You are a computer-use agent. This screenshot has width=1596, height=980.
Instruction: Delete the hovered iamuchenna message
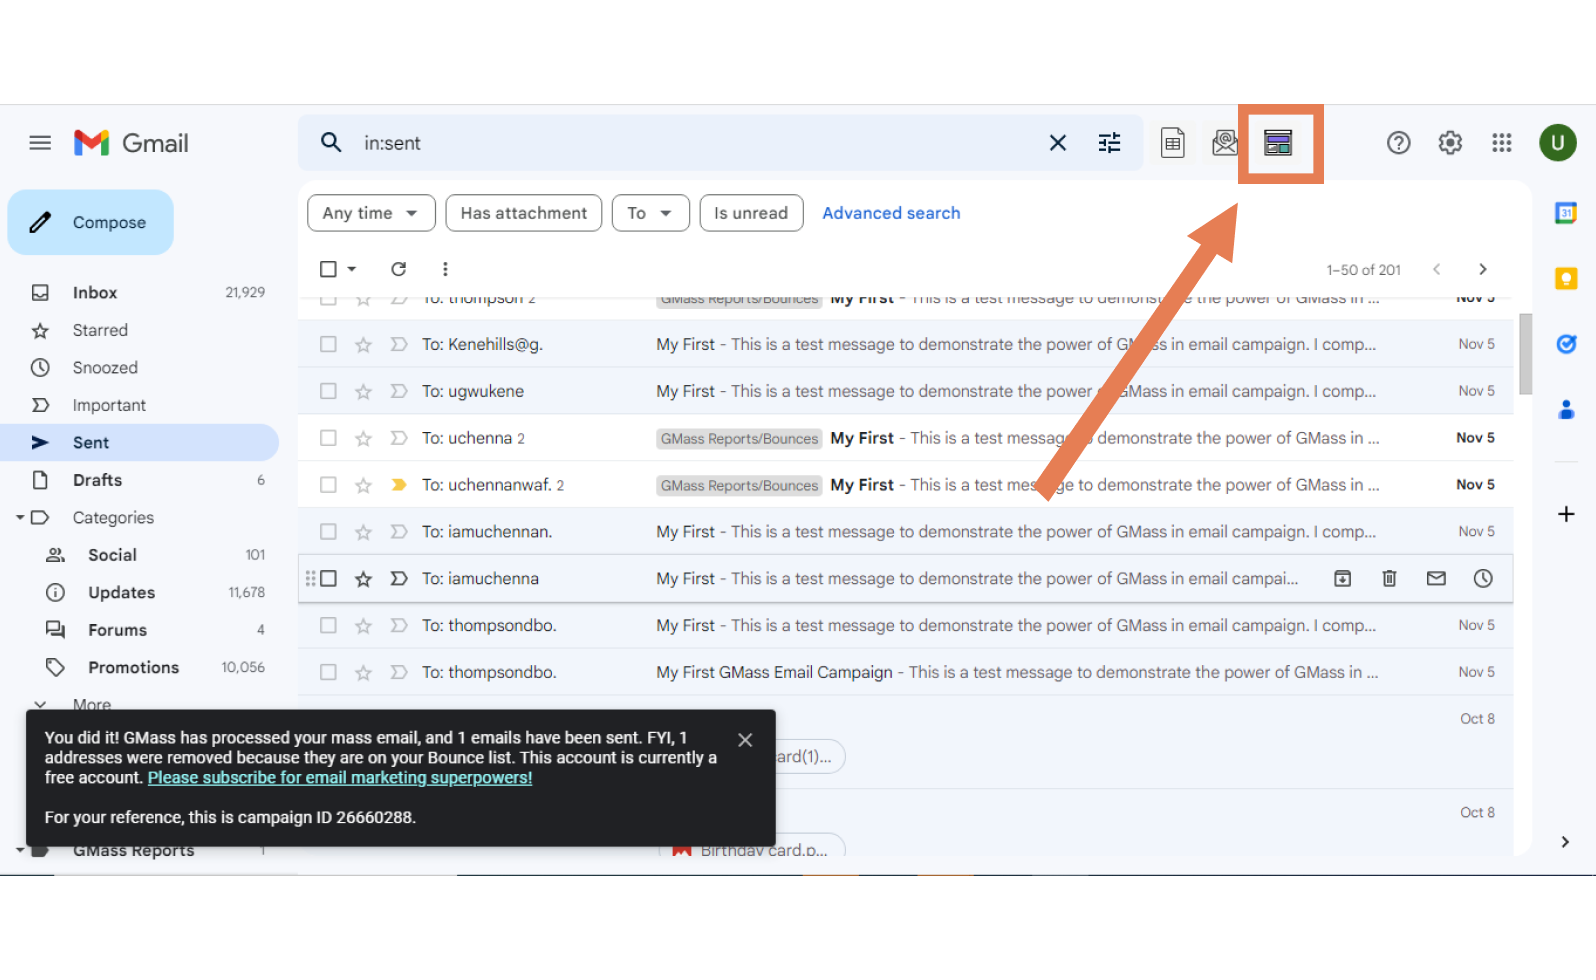pos(1389,579)
